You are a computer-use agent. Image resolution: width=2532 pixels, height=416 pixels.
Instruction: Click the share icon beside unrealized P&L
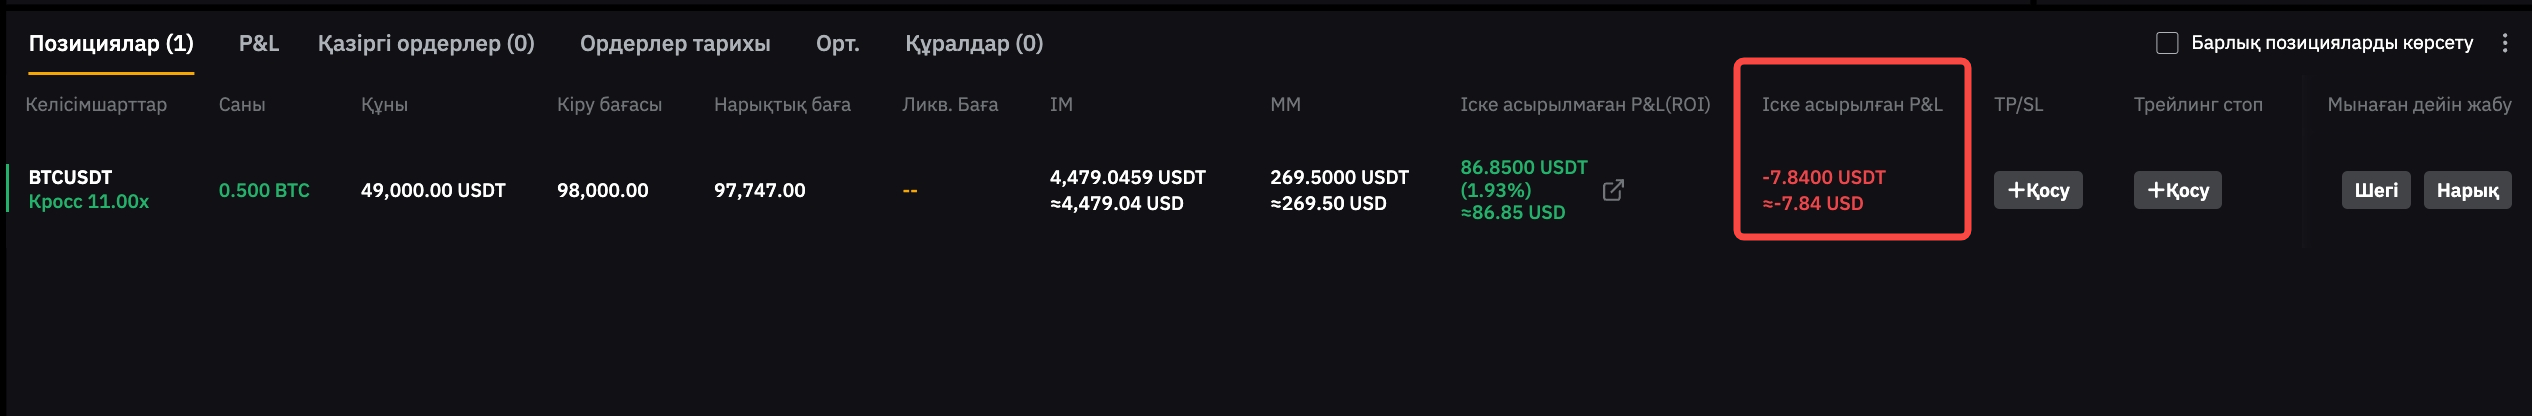pyautogui.click(x=1613, y=190)
